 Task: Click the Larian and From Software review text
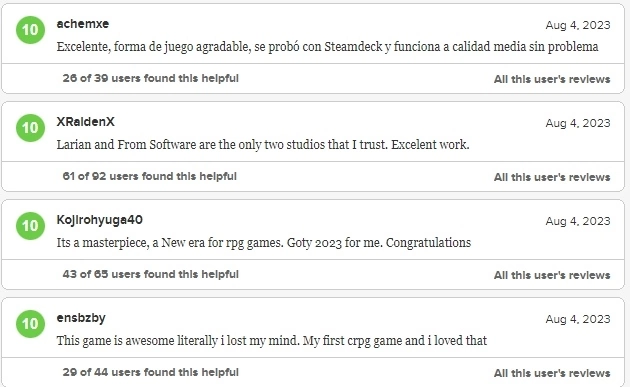pyautogui.click(x=263, y=145)
